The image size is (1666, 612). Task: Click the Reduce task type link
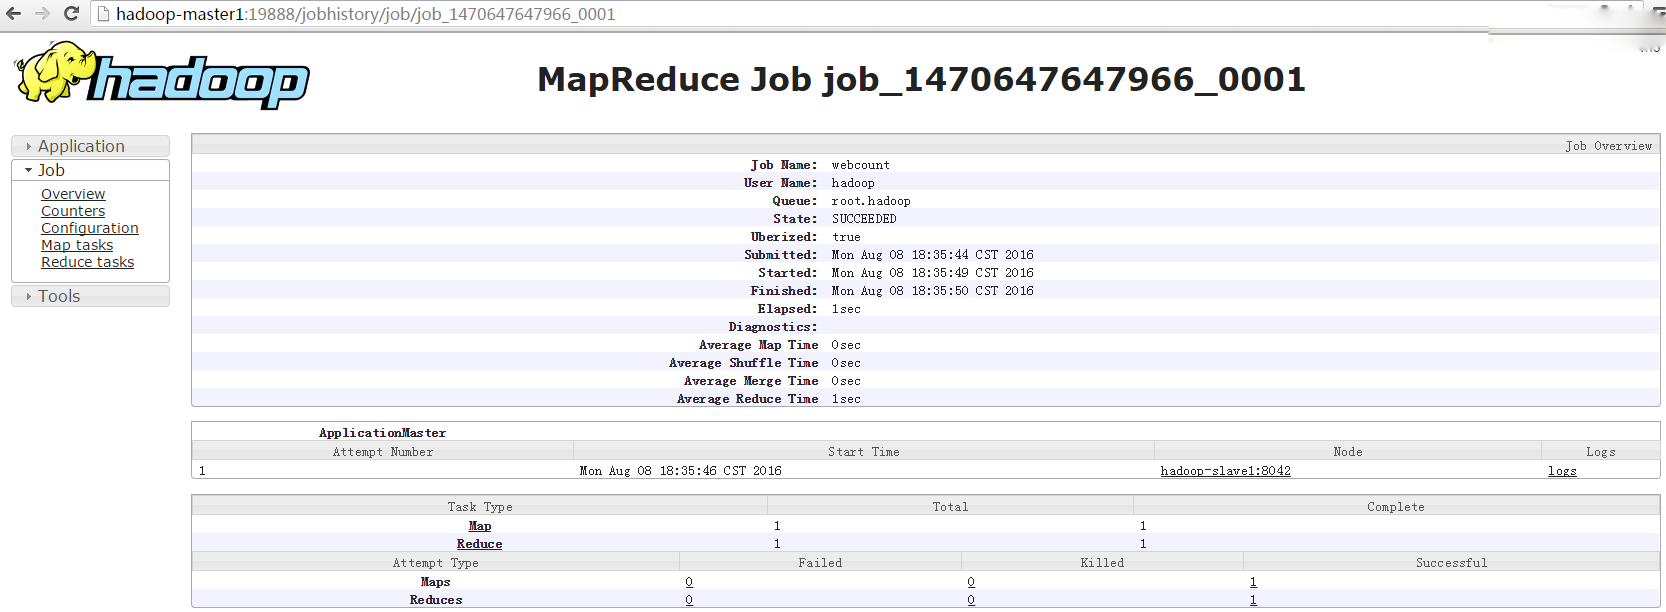point(479,544)
